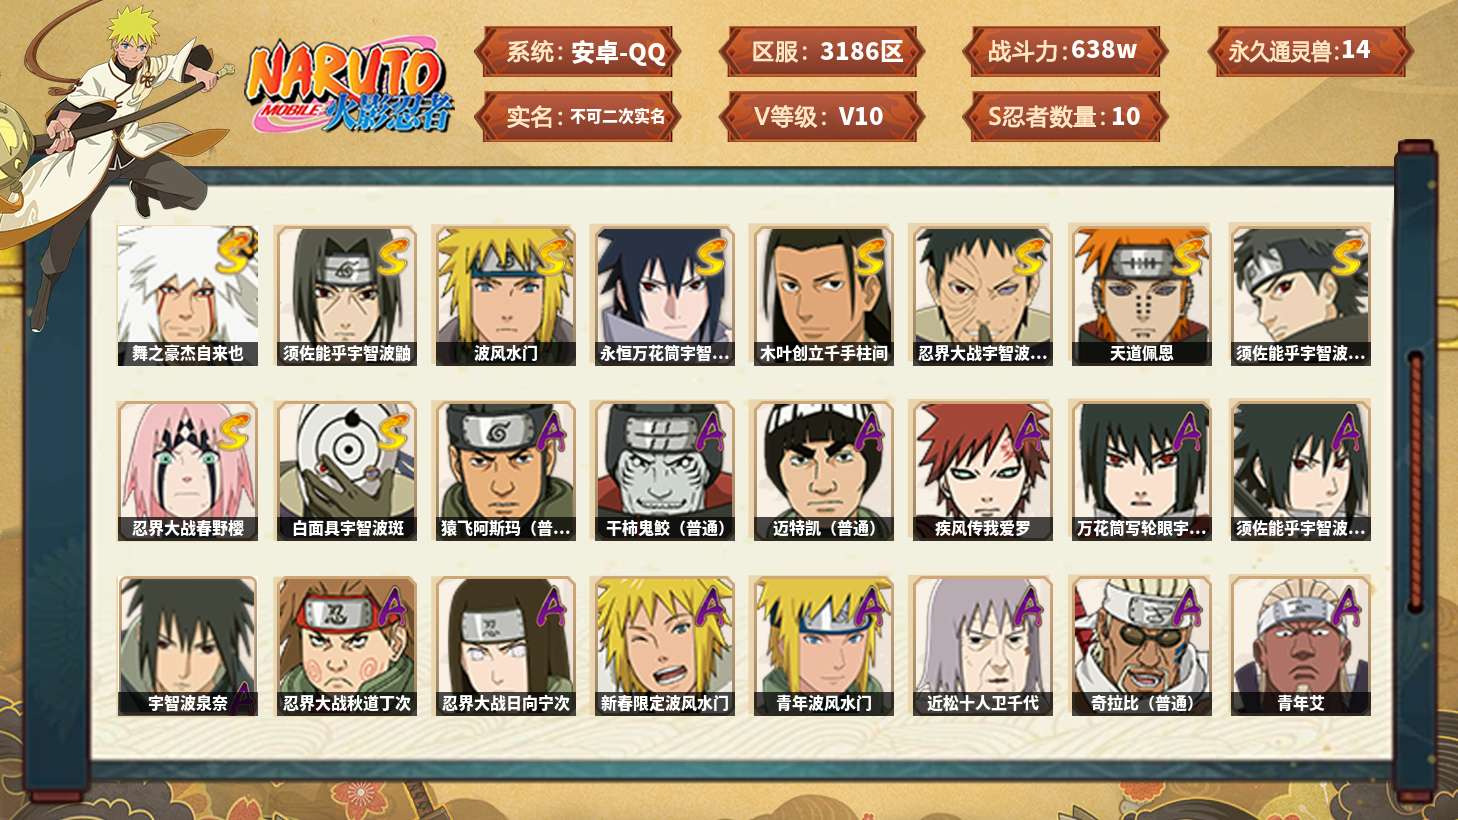Select the 舞之豪杰自来也 ninja portrait

pyautogui.click(x=187, y=295)
